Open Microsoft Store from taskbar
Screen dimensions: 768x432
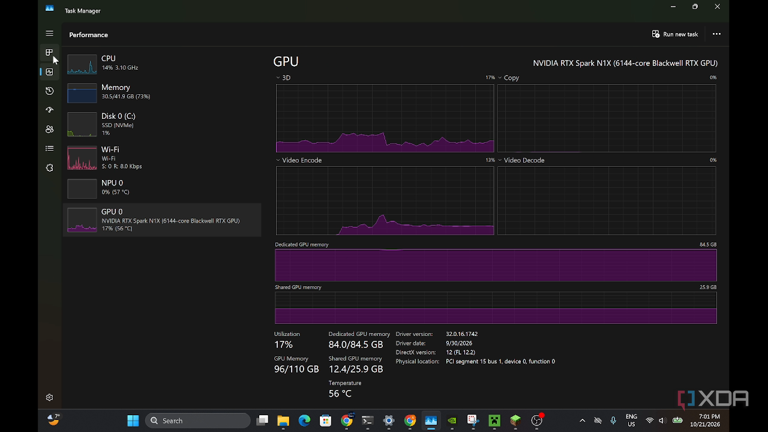click(x=325, y=421)
